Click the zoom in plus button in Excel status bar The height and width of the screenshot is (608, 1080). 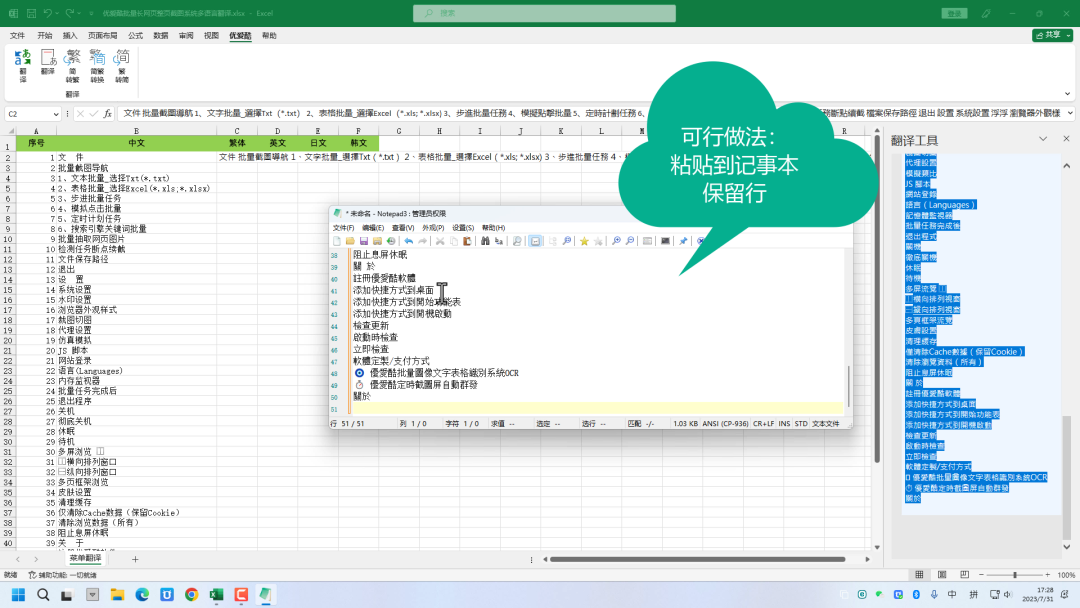coord(1048,575)
